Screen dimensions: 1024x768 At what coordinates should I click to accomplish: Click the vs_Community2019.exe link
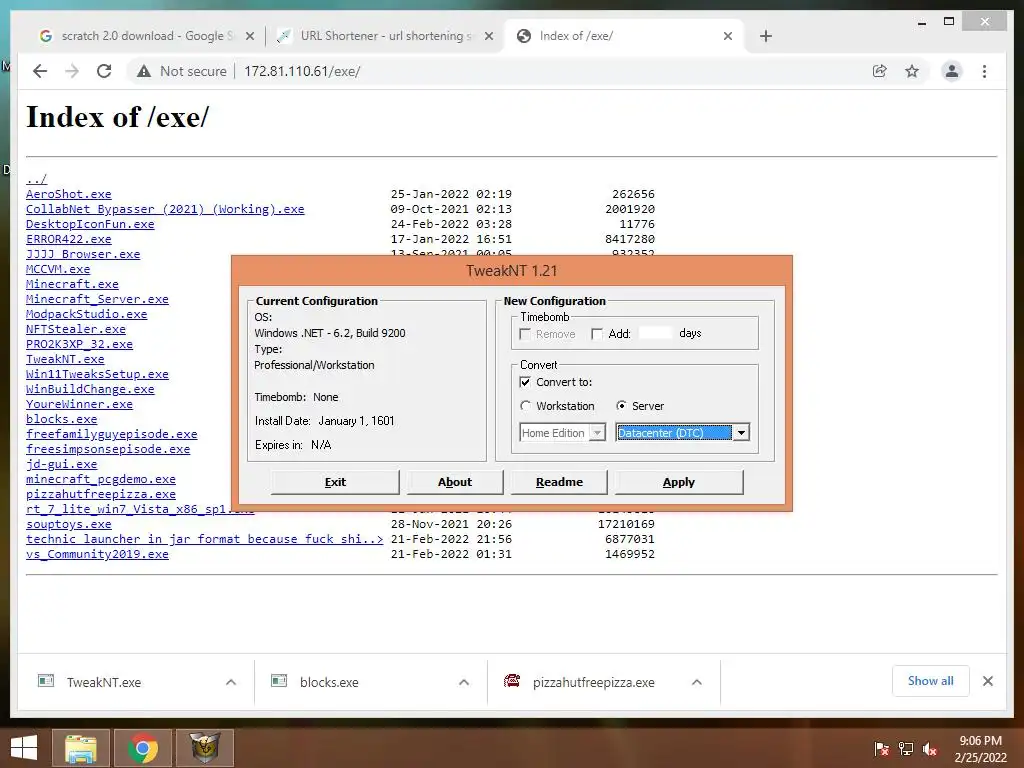click(97, 554)
